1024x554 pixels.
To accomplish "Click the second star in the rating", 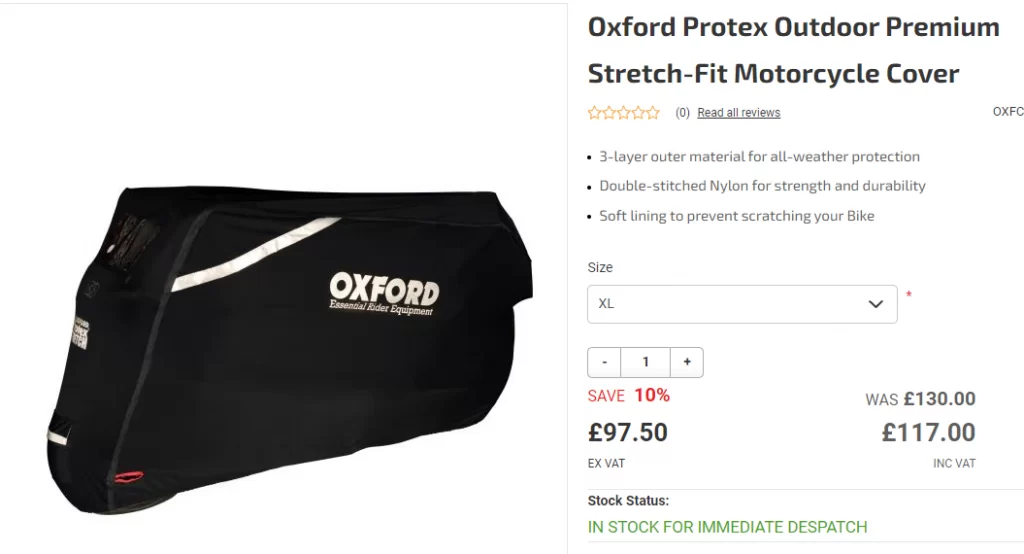I will coord(609,113).
